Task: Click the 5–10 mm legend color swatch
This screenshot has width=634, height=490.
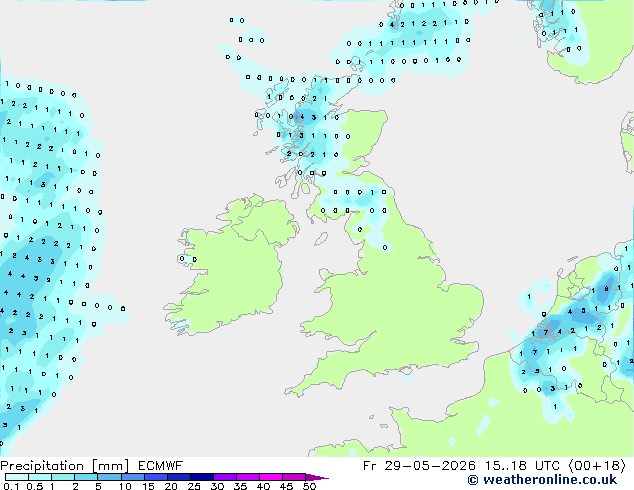Action: tap(109, 477)
